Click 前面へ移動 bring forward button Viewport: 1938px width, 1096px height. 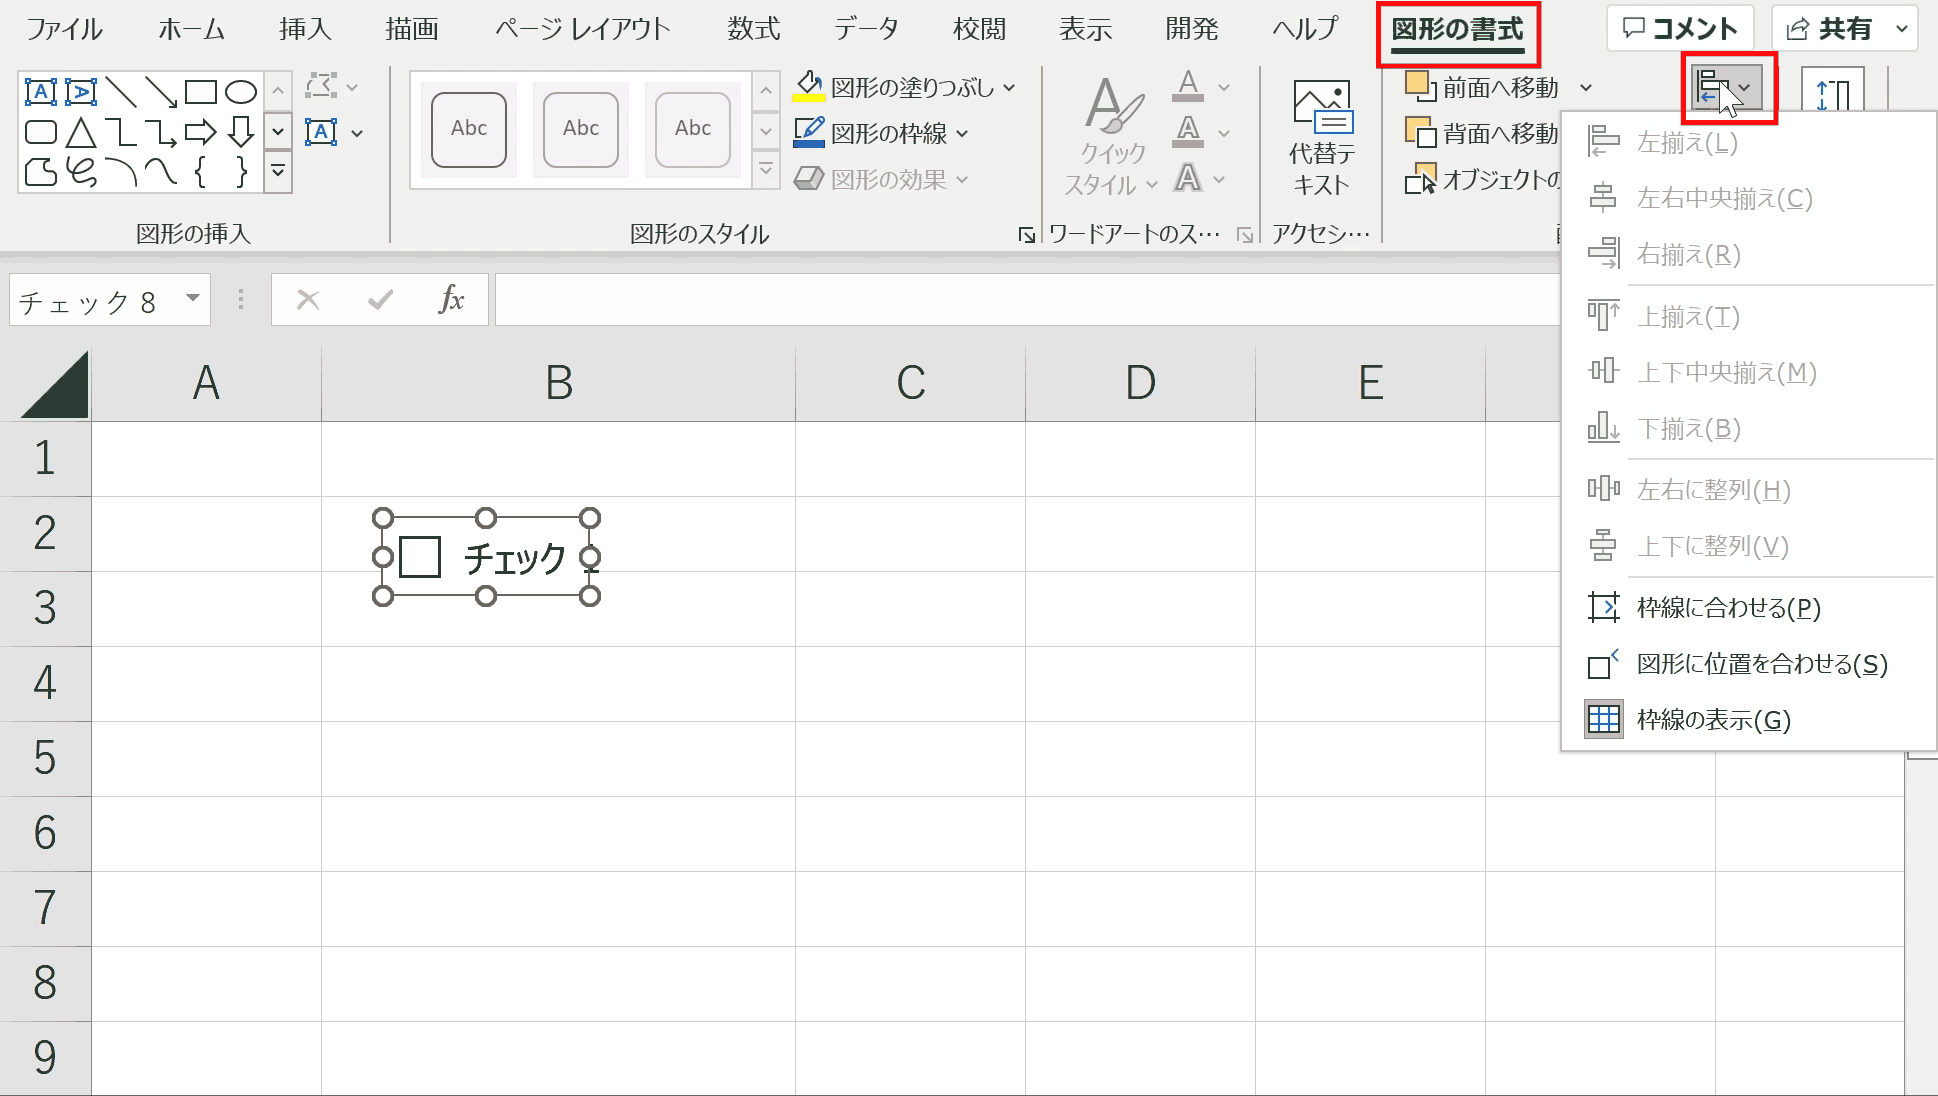coord(1482,88)
